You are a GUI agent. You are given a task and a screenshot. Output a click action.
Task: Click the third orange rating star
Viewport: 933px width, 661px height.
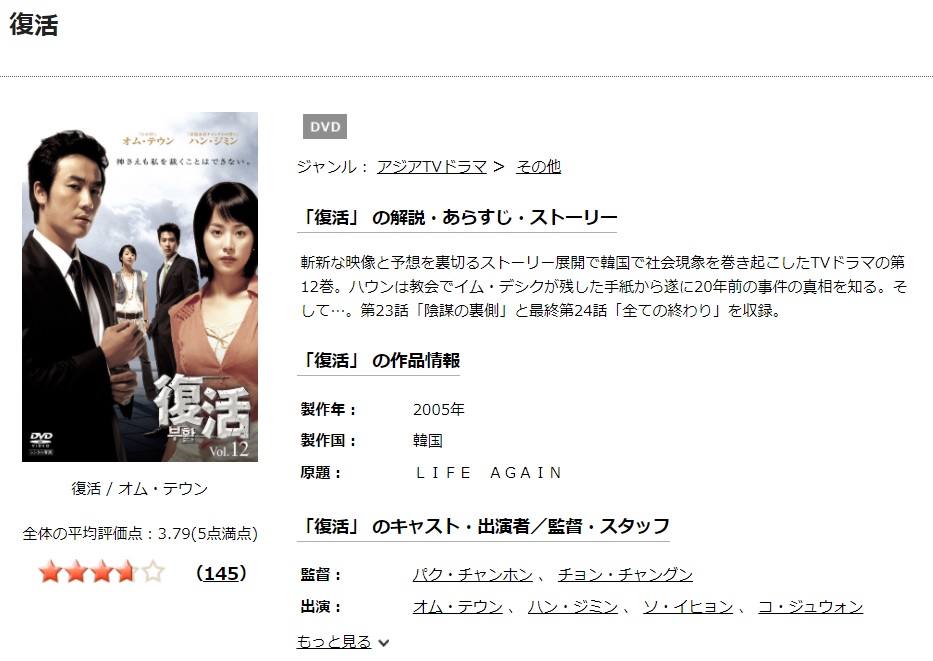click(x=102, y=572)
